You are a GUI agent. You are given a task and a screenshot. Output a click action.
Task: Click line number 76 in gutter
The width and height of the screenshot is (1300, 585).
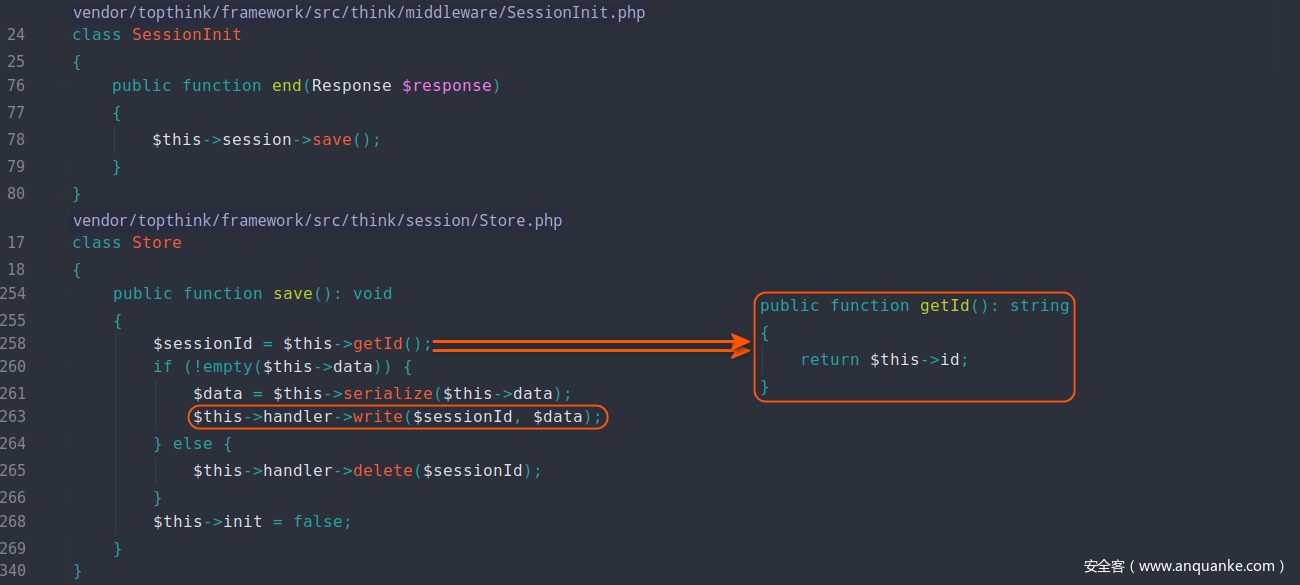[x=16, y=85]
